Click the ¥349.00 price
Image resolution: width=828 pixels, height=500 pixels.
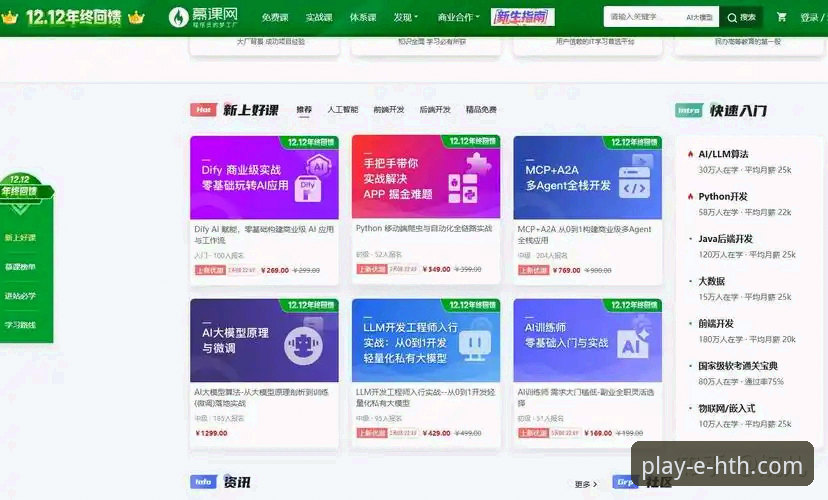(x=437, y=269)
